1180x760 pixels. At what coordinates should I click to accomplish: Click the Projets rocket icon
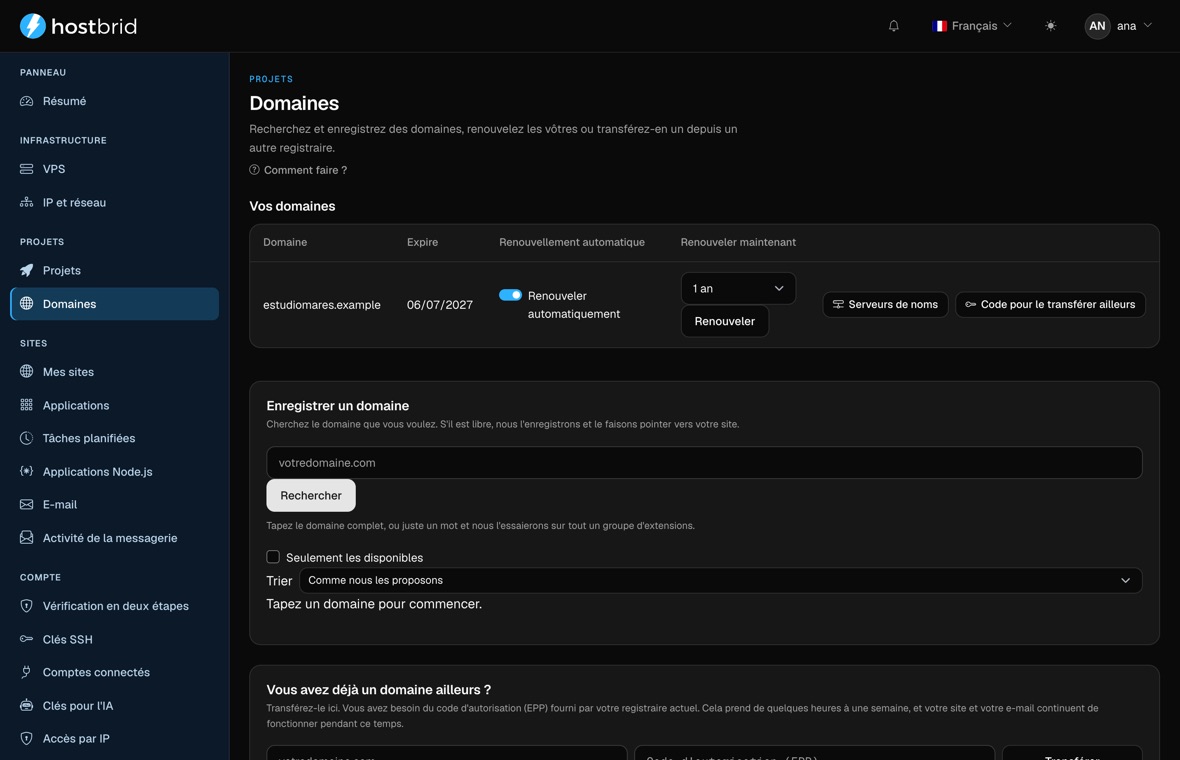click(x=26, y=270)
